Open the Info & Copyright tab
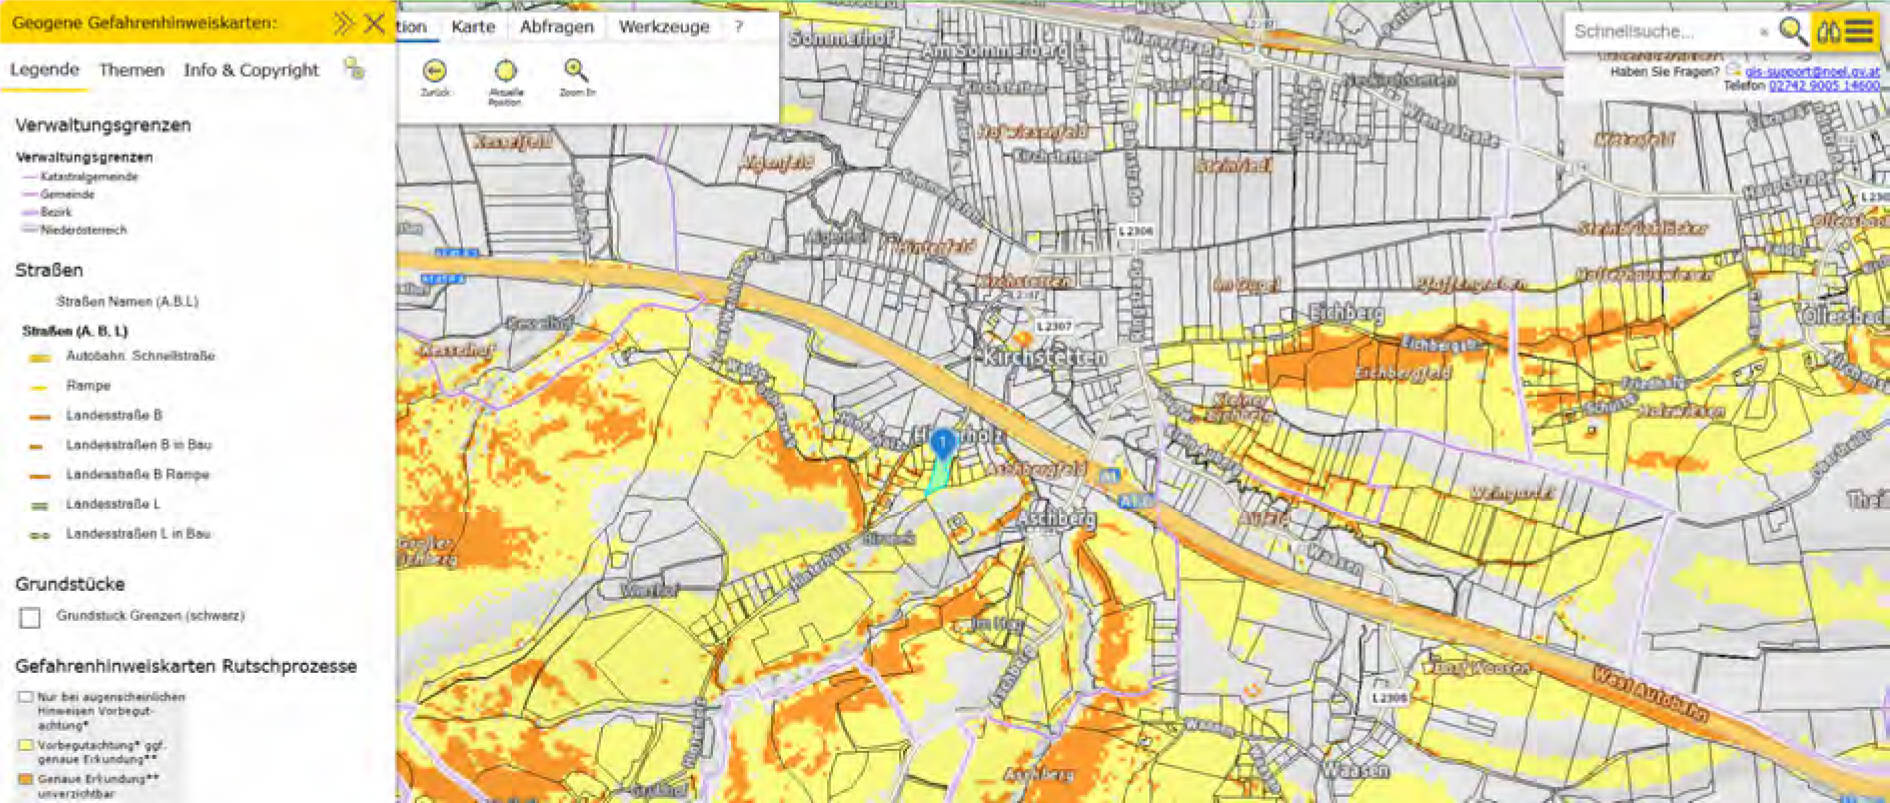Viewport: 1890px width, 803px height. 251,70
